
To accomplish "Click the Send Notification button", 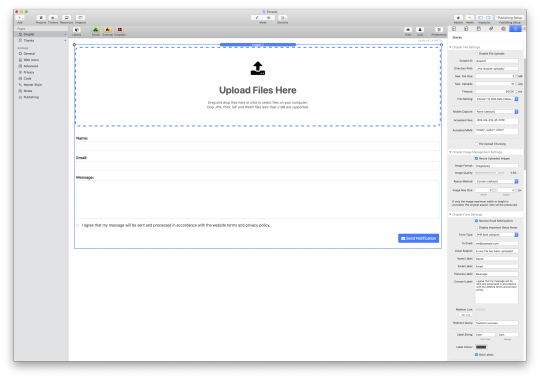I will point(418,239).
